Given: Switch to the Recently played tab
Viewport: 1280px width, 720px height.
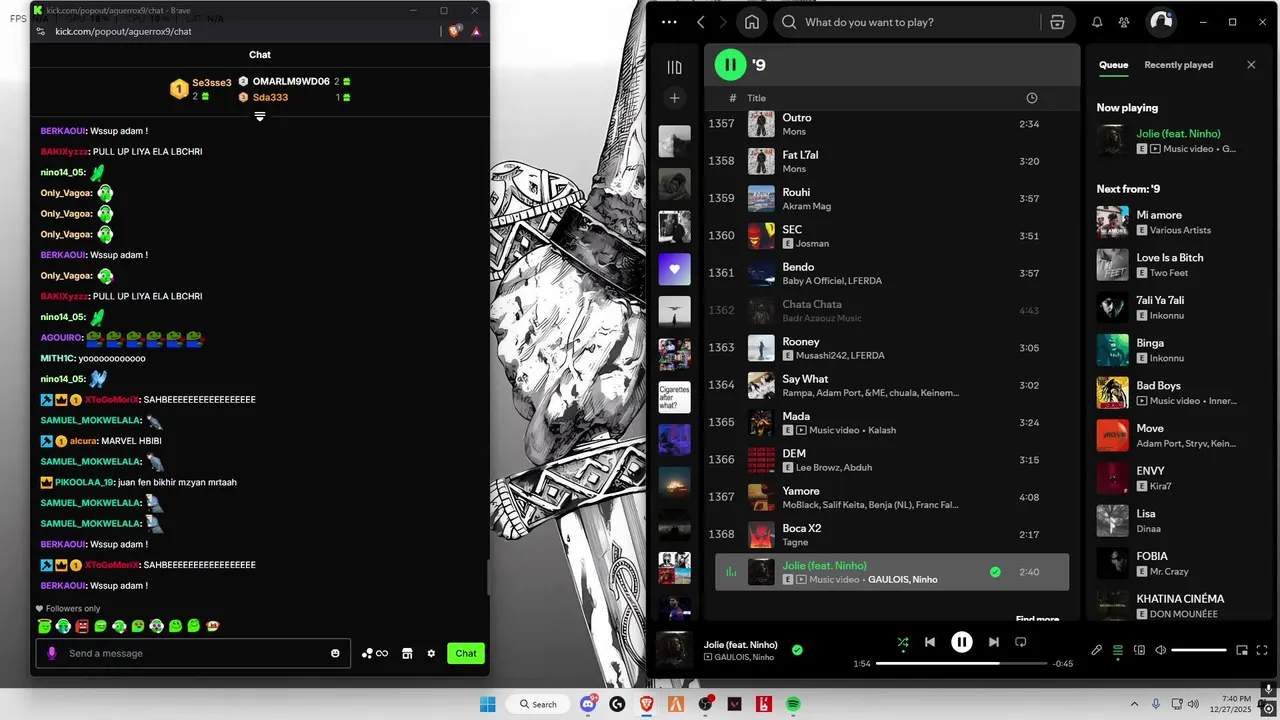Looking at the screenshot, I should 1178,65.
